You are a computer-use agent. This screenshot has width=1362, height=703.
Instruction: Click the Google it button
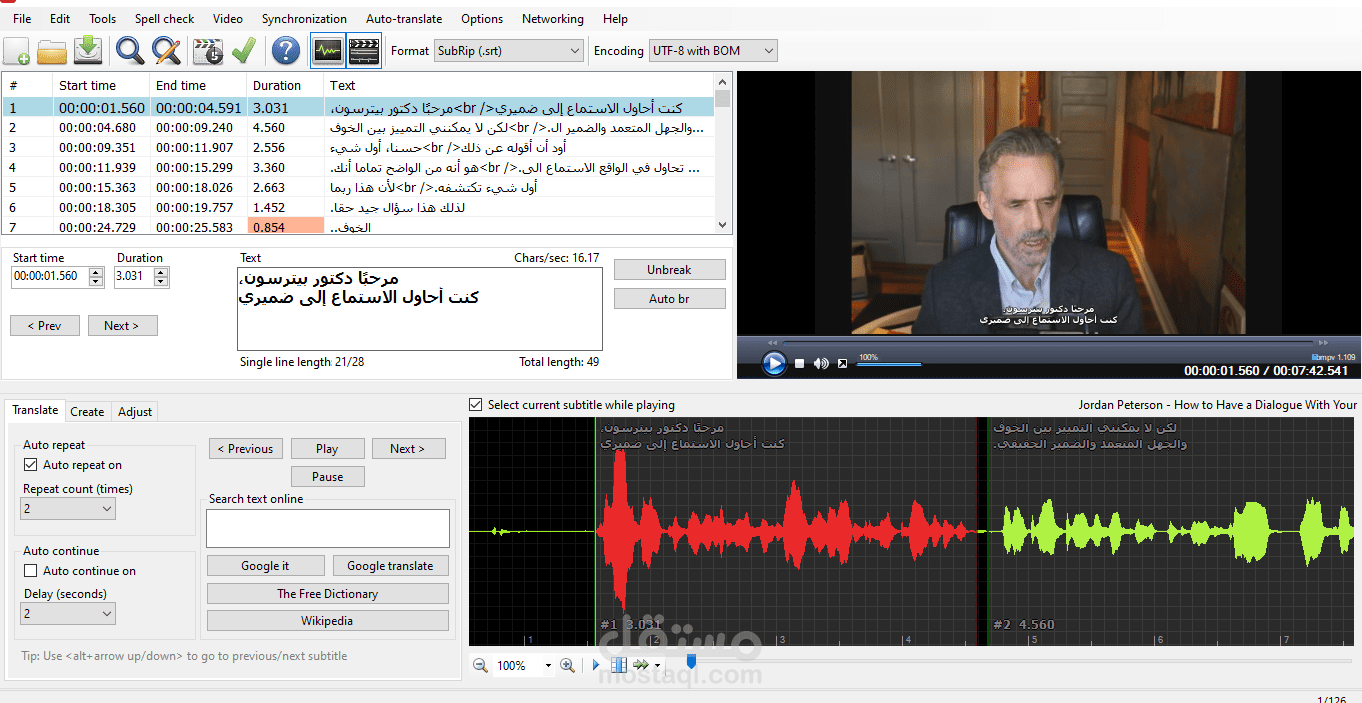[x=265, y=566]
